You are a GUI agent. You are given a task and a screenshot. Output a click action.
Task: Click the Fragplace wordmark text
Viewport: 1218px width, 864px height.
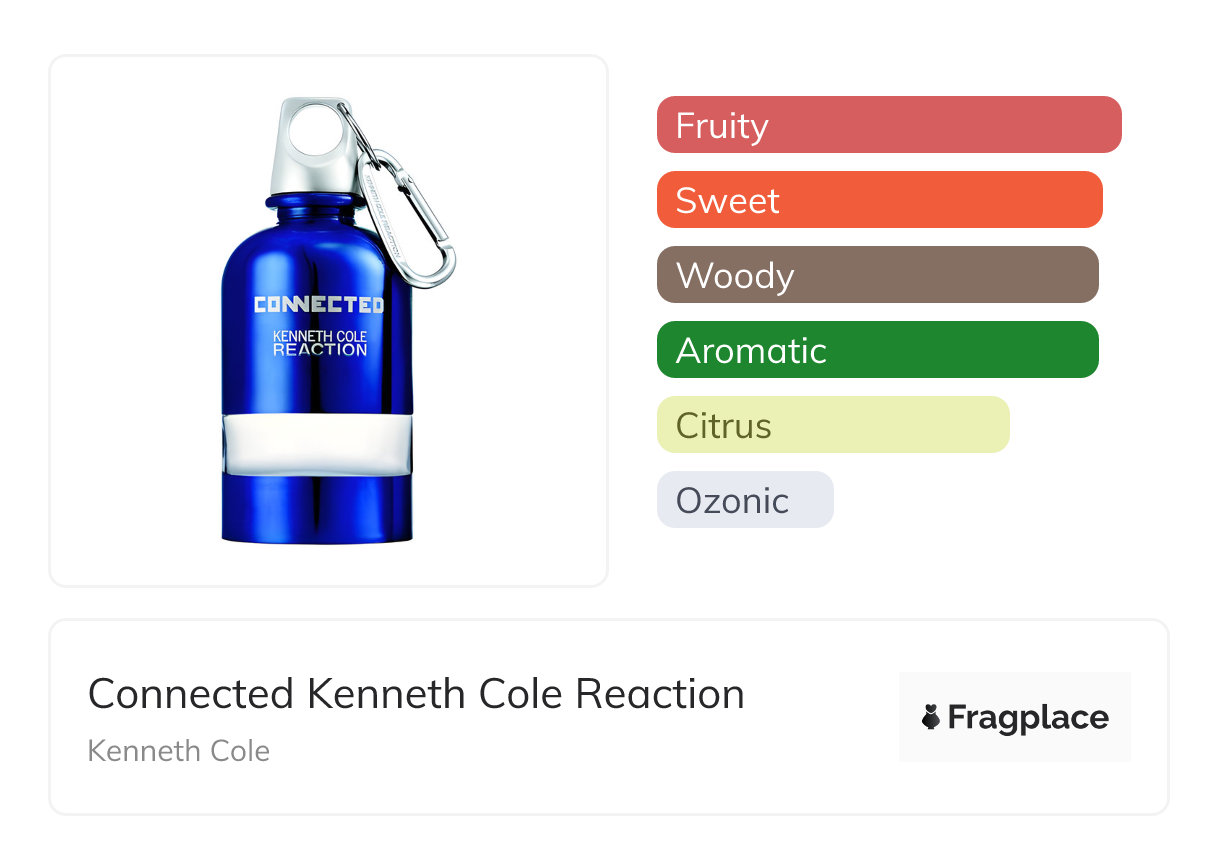[1028, 717]
